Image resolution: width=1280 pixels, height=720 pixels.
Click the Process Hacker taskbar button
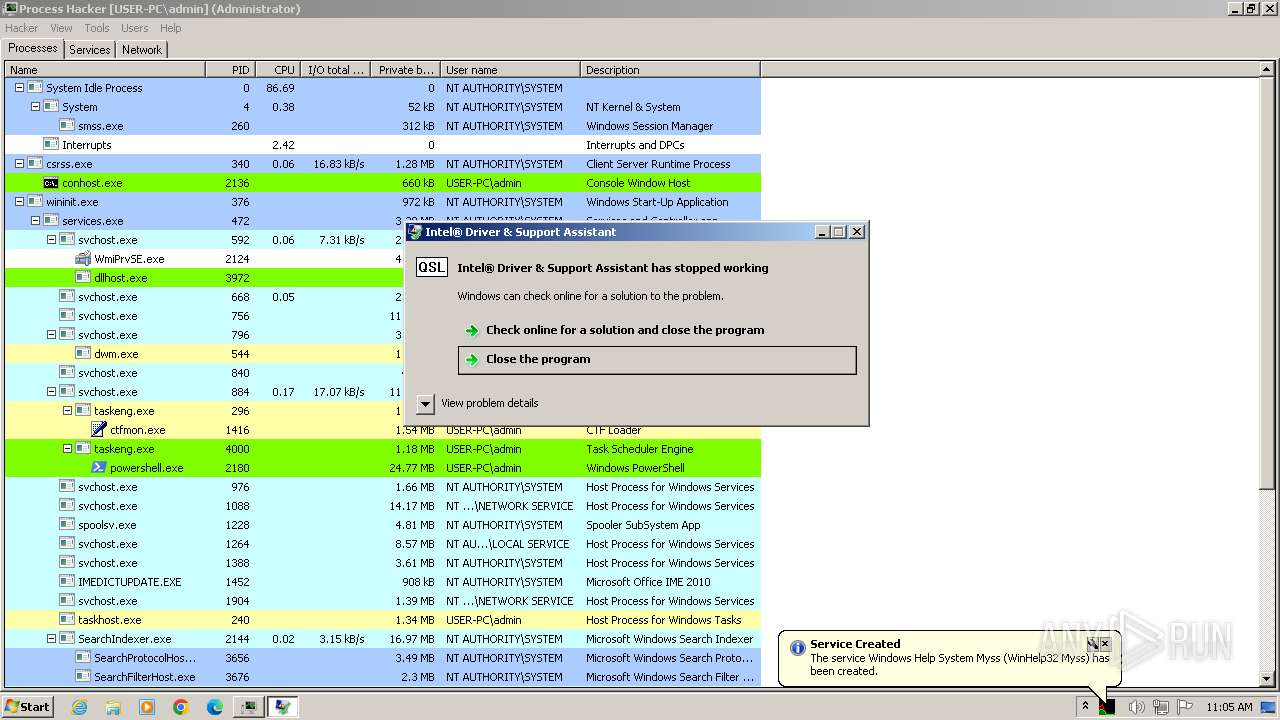(248, 707)
